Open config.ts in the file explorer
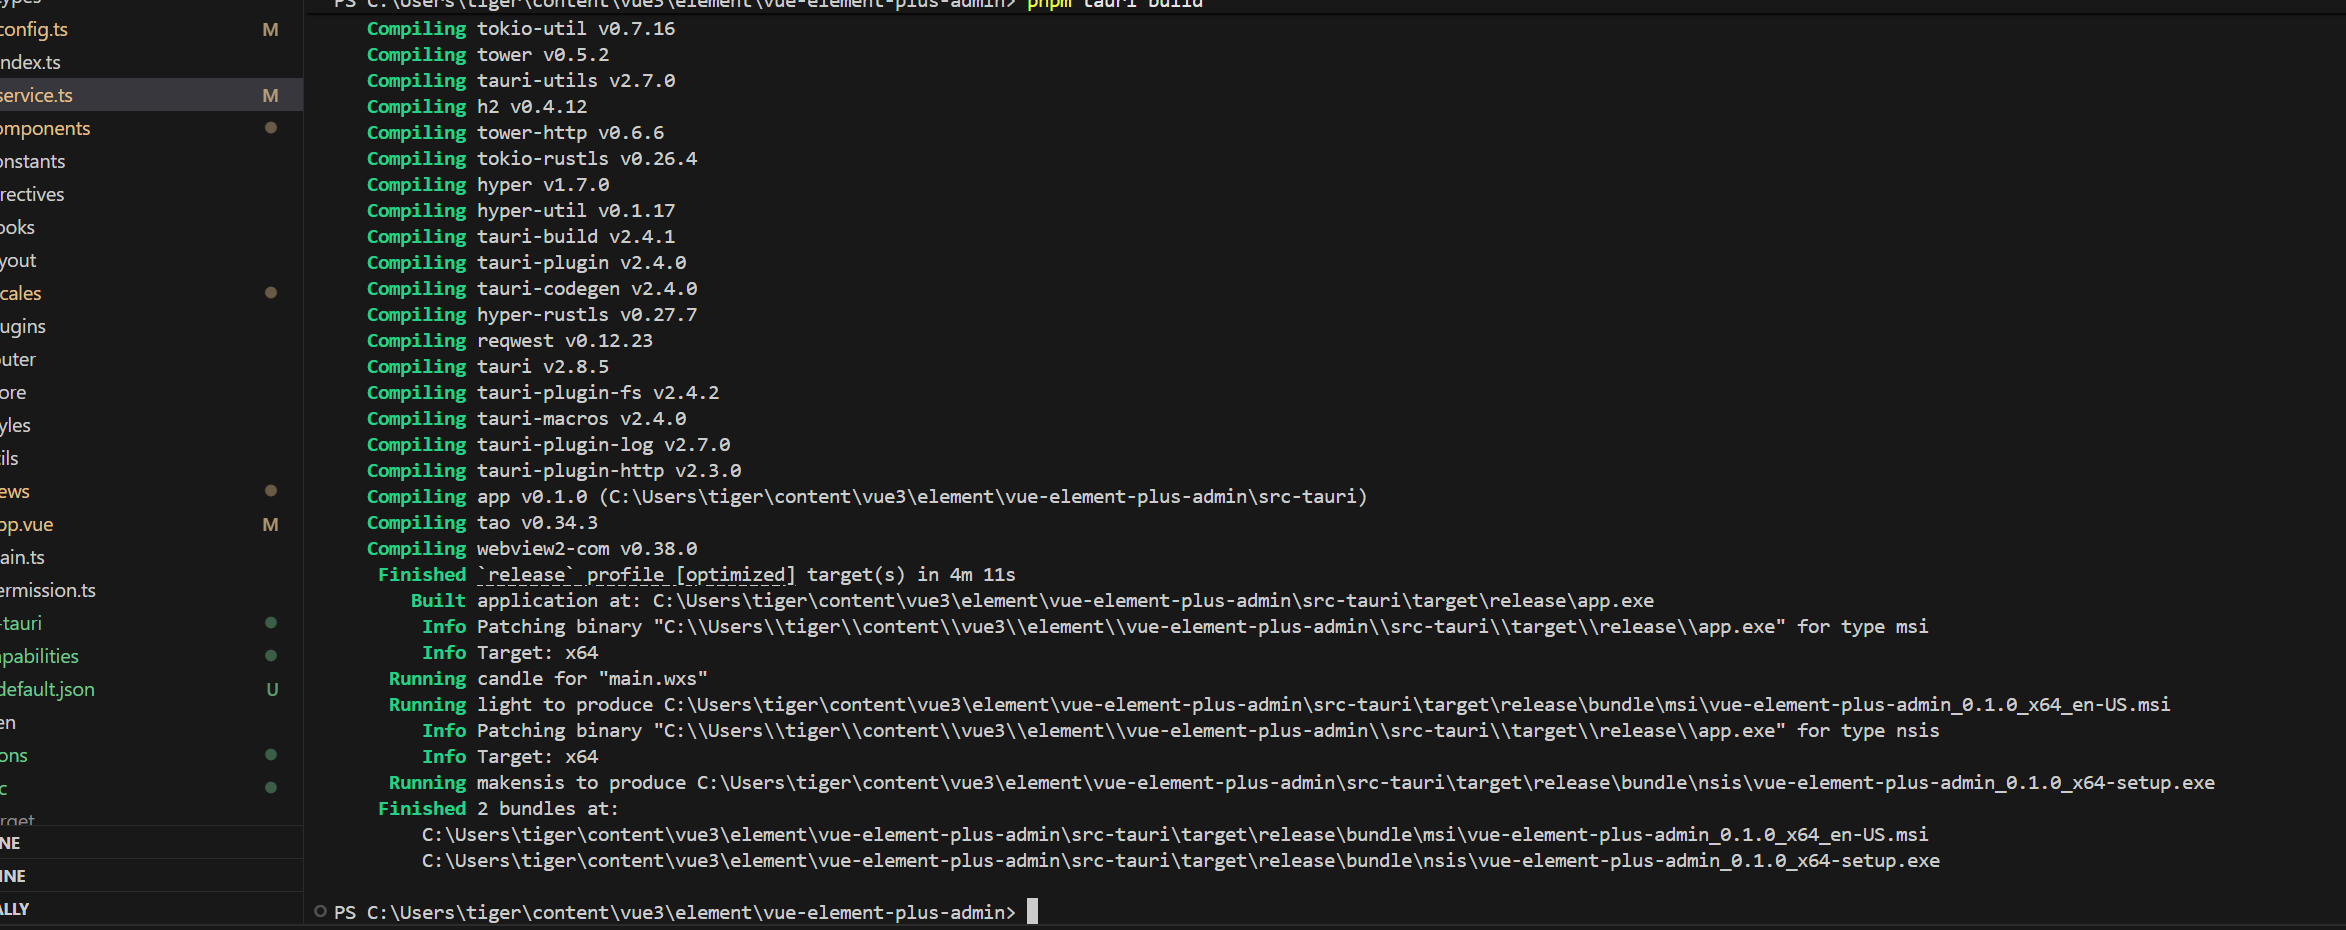Screen dimensions: 2346x930 pyautogui.click(x=150, y=30)
